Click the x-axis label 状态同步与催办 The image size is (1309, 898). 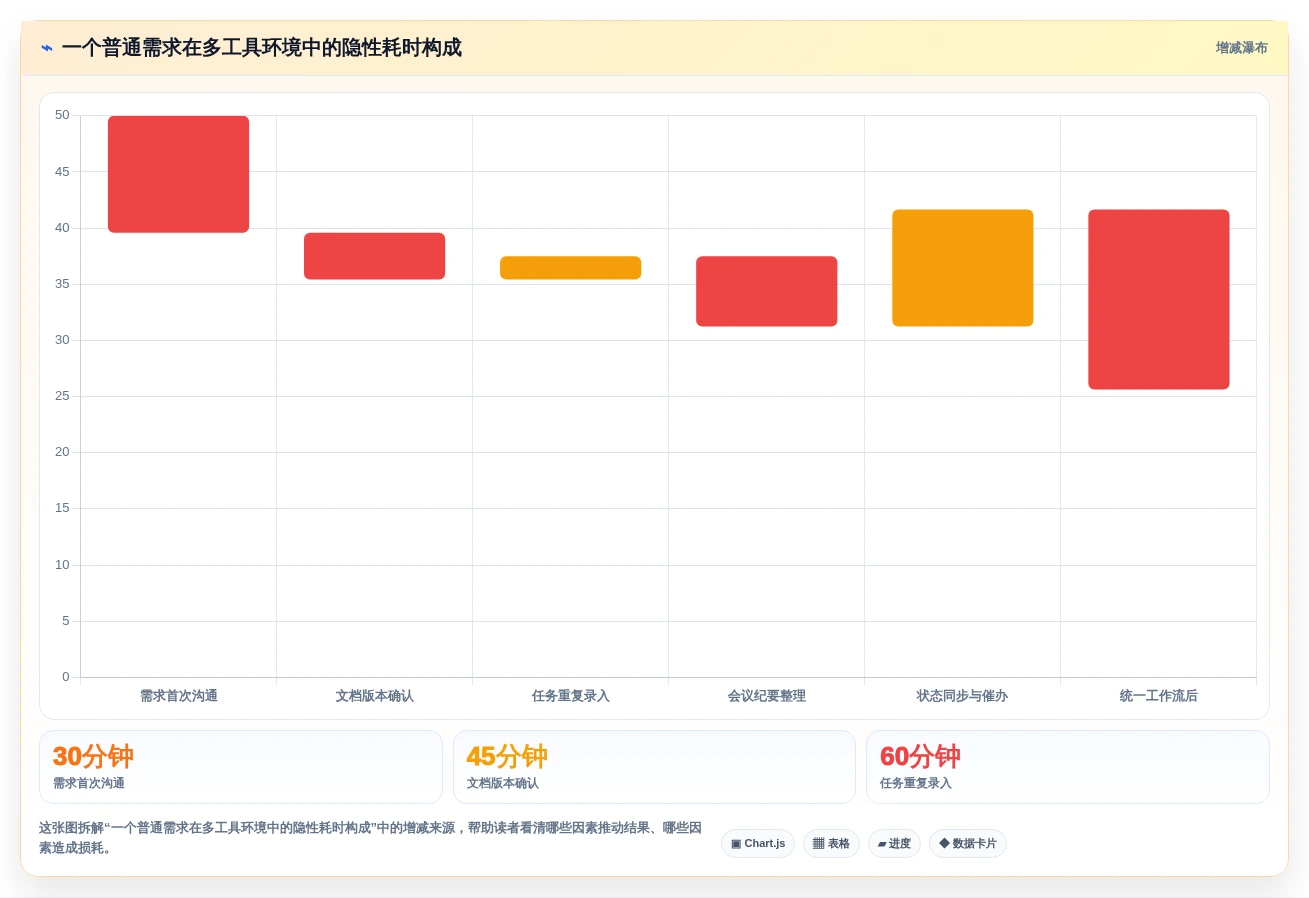[962, 696]
